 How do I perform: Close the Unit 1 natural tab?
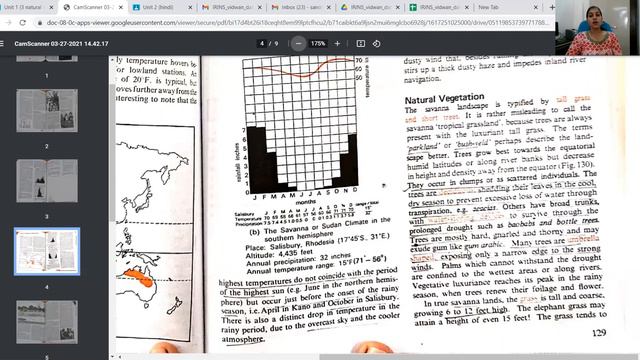click(x=51, y=7)
